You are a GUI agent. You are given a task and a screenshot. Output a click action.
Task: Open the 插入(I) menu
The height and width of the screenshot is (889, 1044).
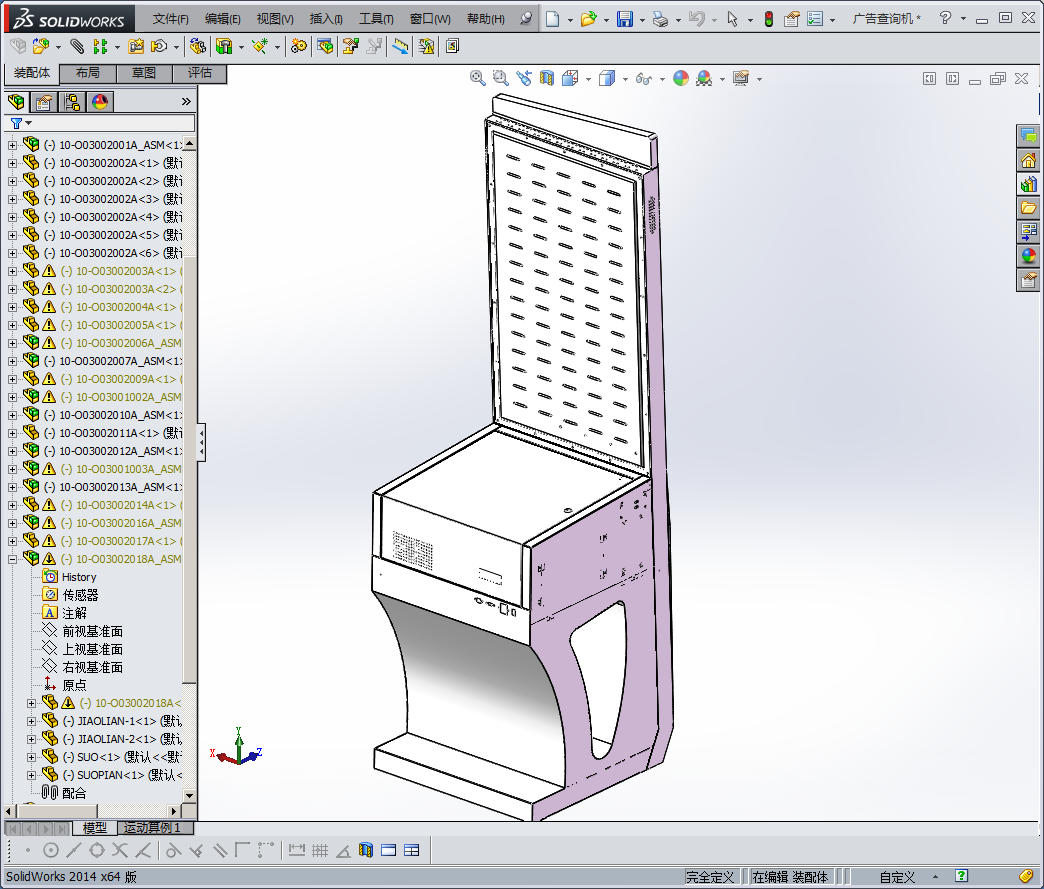click(326, 19)
